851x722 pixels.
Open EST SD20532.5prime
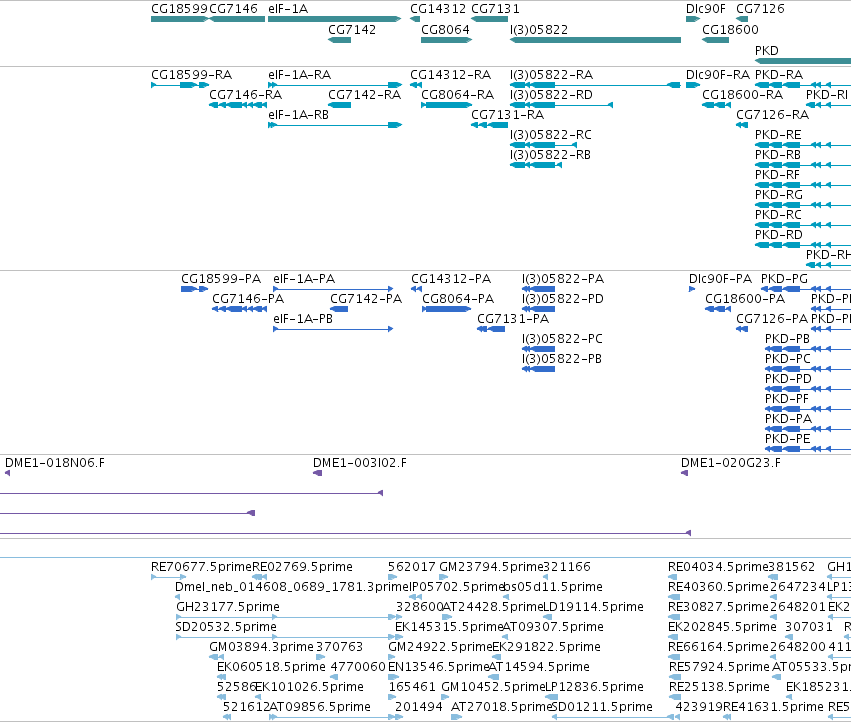(x=226, y=627)
